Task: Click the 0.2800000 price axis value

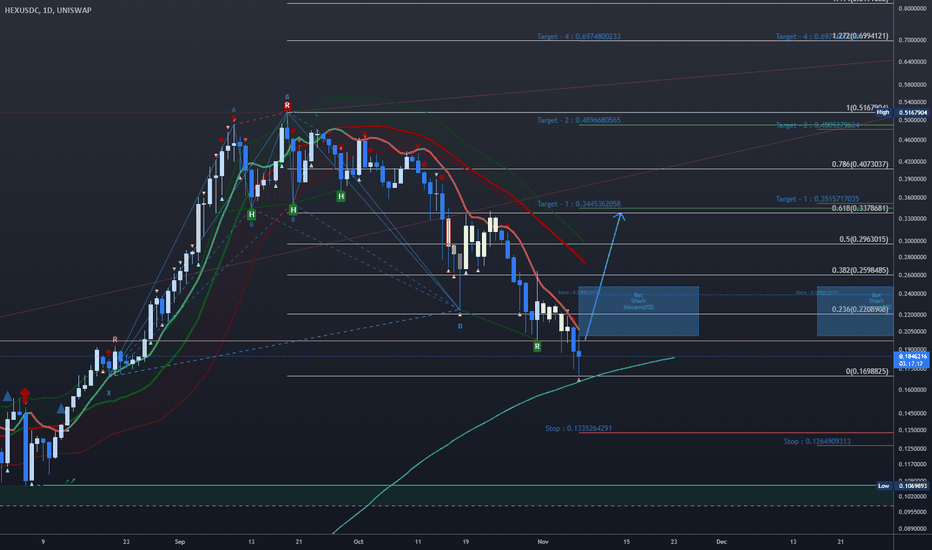Action: tap(912, 257)
